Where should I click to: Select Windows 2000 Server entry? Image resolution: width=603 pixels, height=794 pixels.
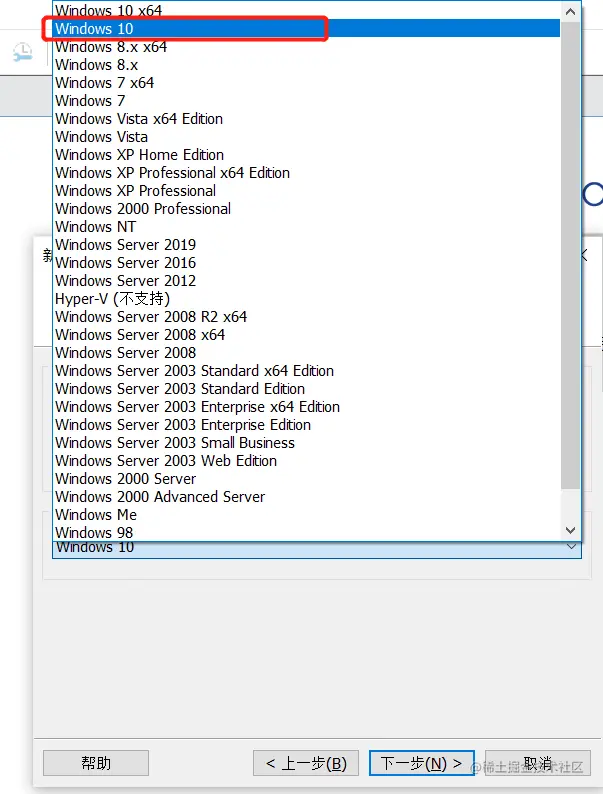point(306,478)
